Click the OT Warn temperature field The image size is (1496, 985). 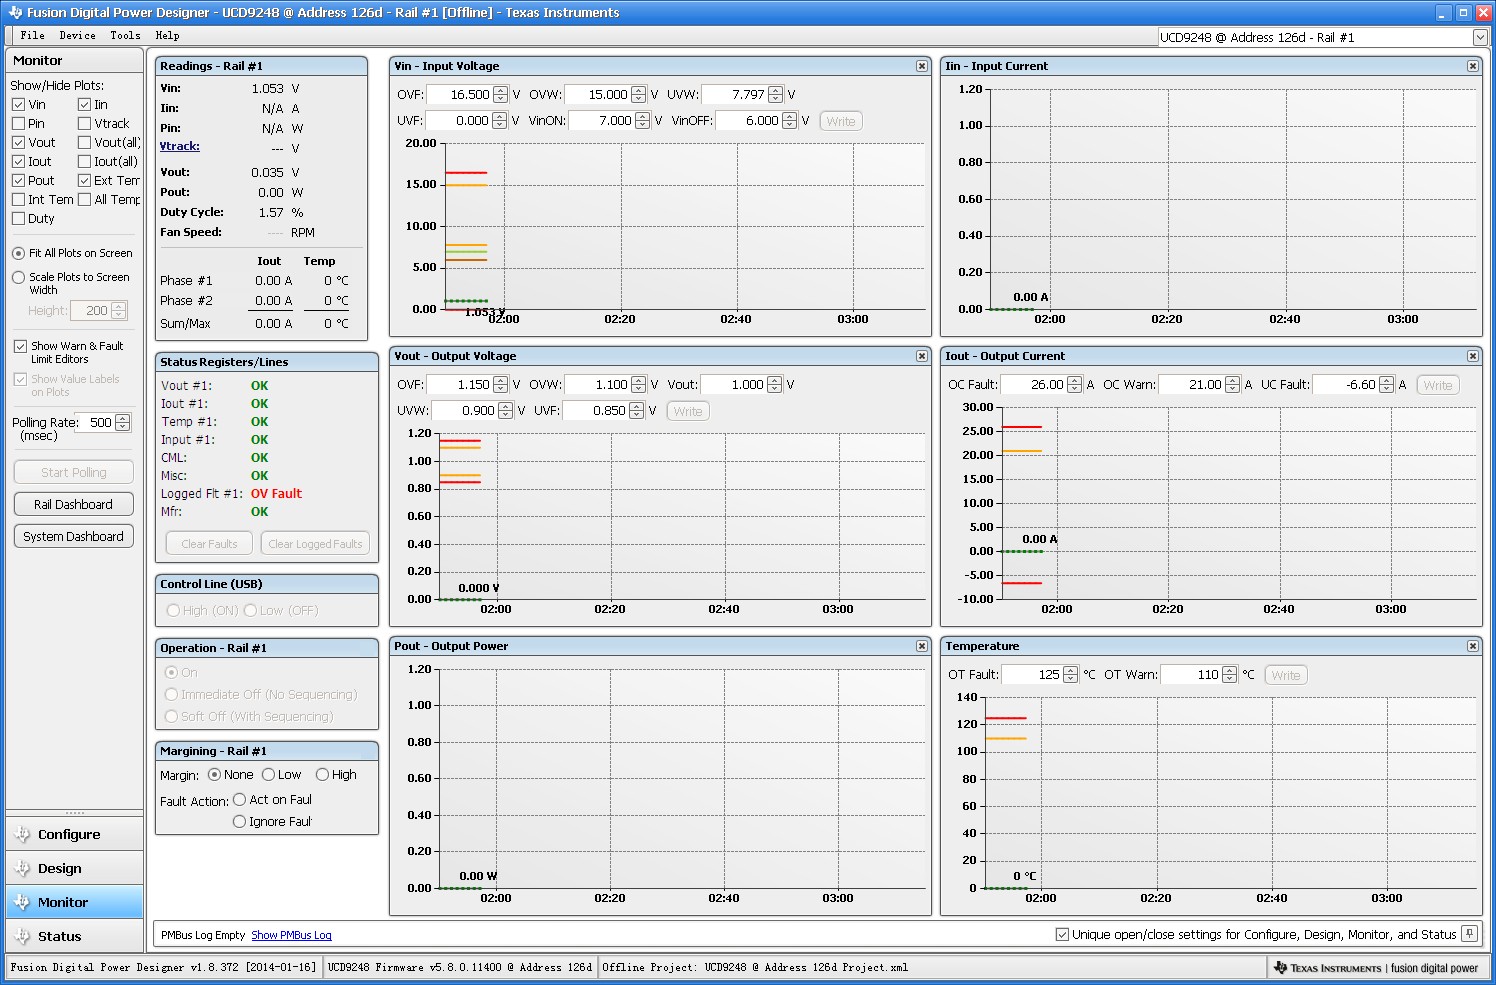1191,674
